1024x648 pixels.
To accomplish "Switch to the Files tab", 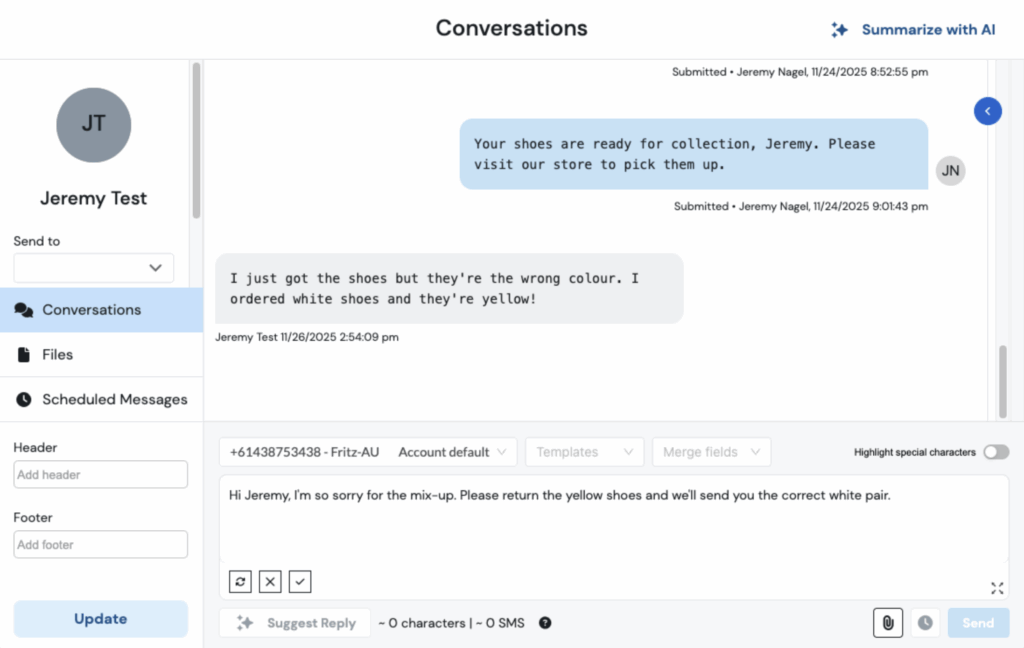I will (x=58, y=354).
